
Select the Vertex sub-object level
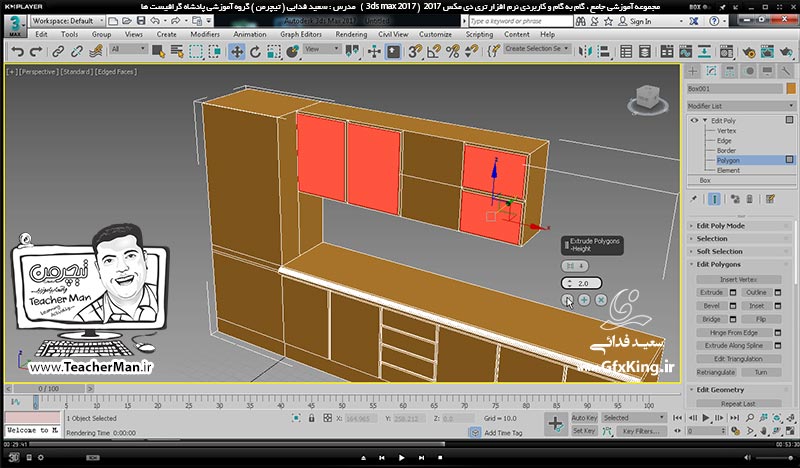pos(726,131)
